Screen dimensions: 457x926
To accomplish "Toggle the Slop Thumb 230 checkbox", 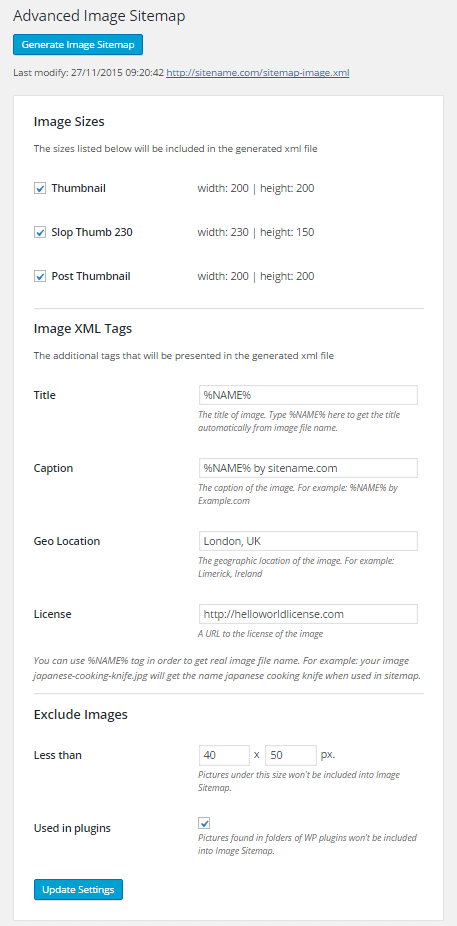I will [x=40, y=233].
